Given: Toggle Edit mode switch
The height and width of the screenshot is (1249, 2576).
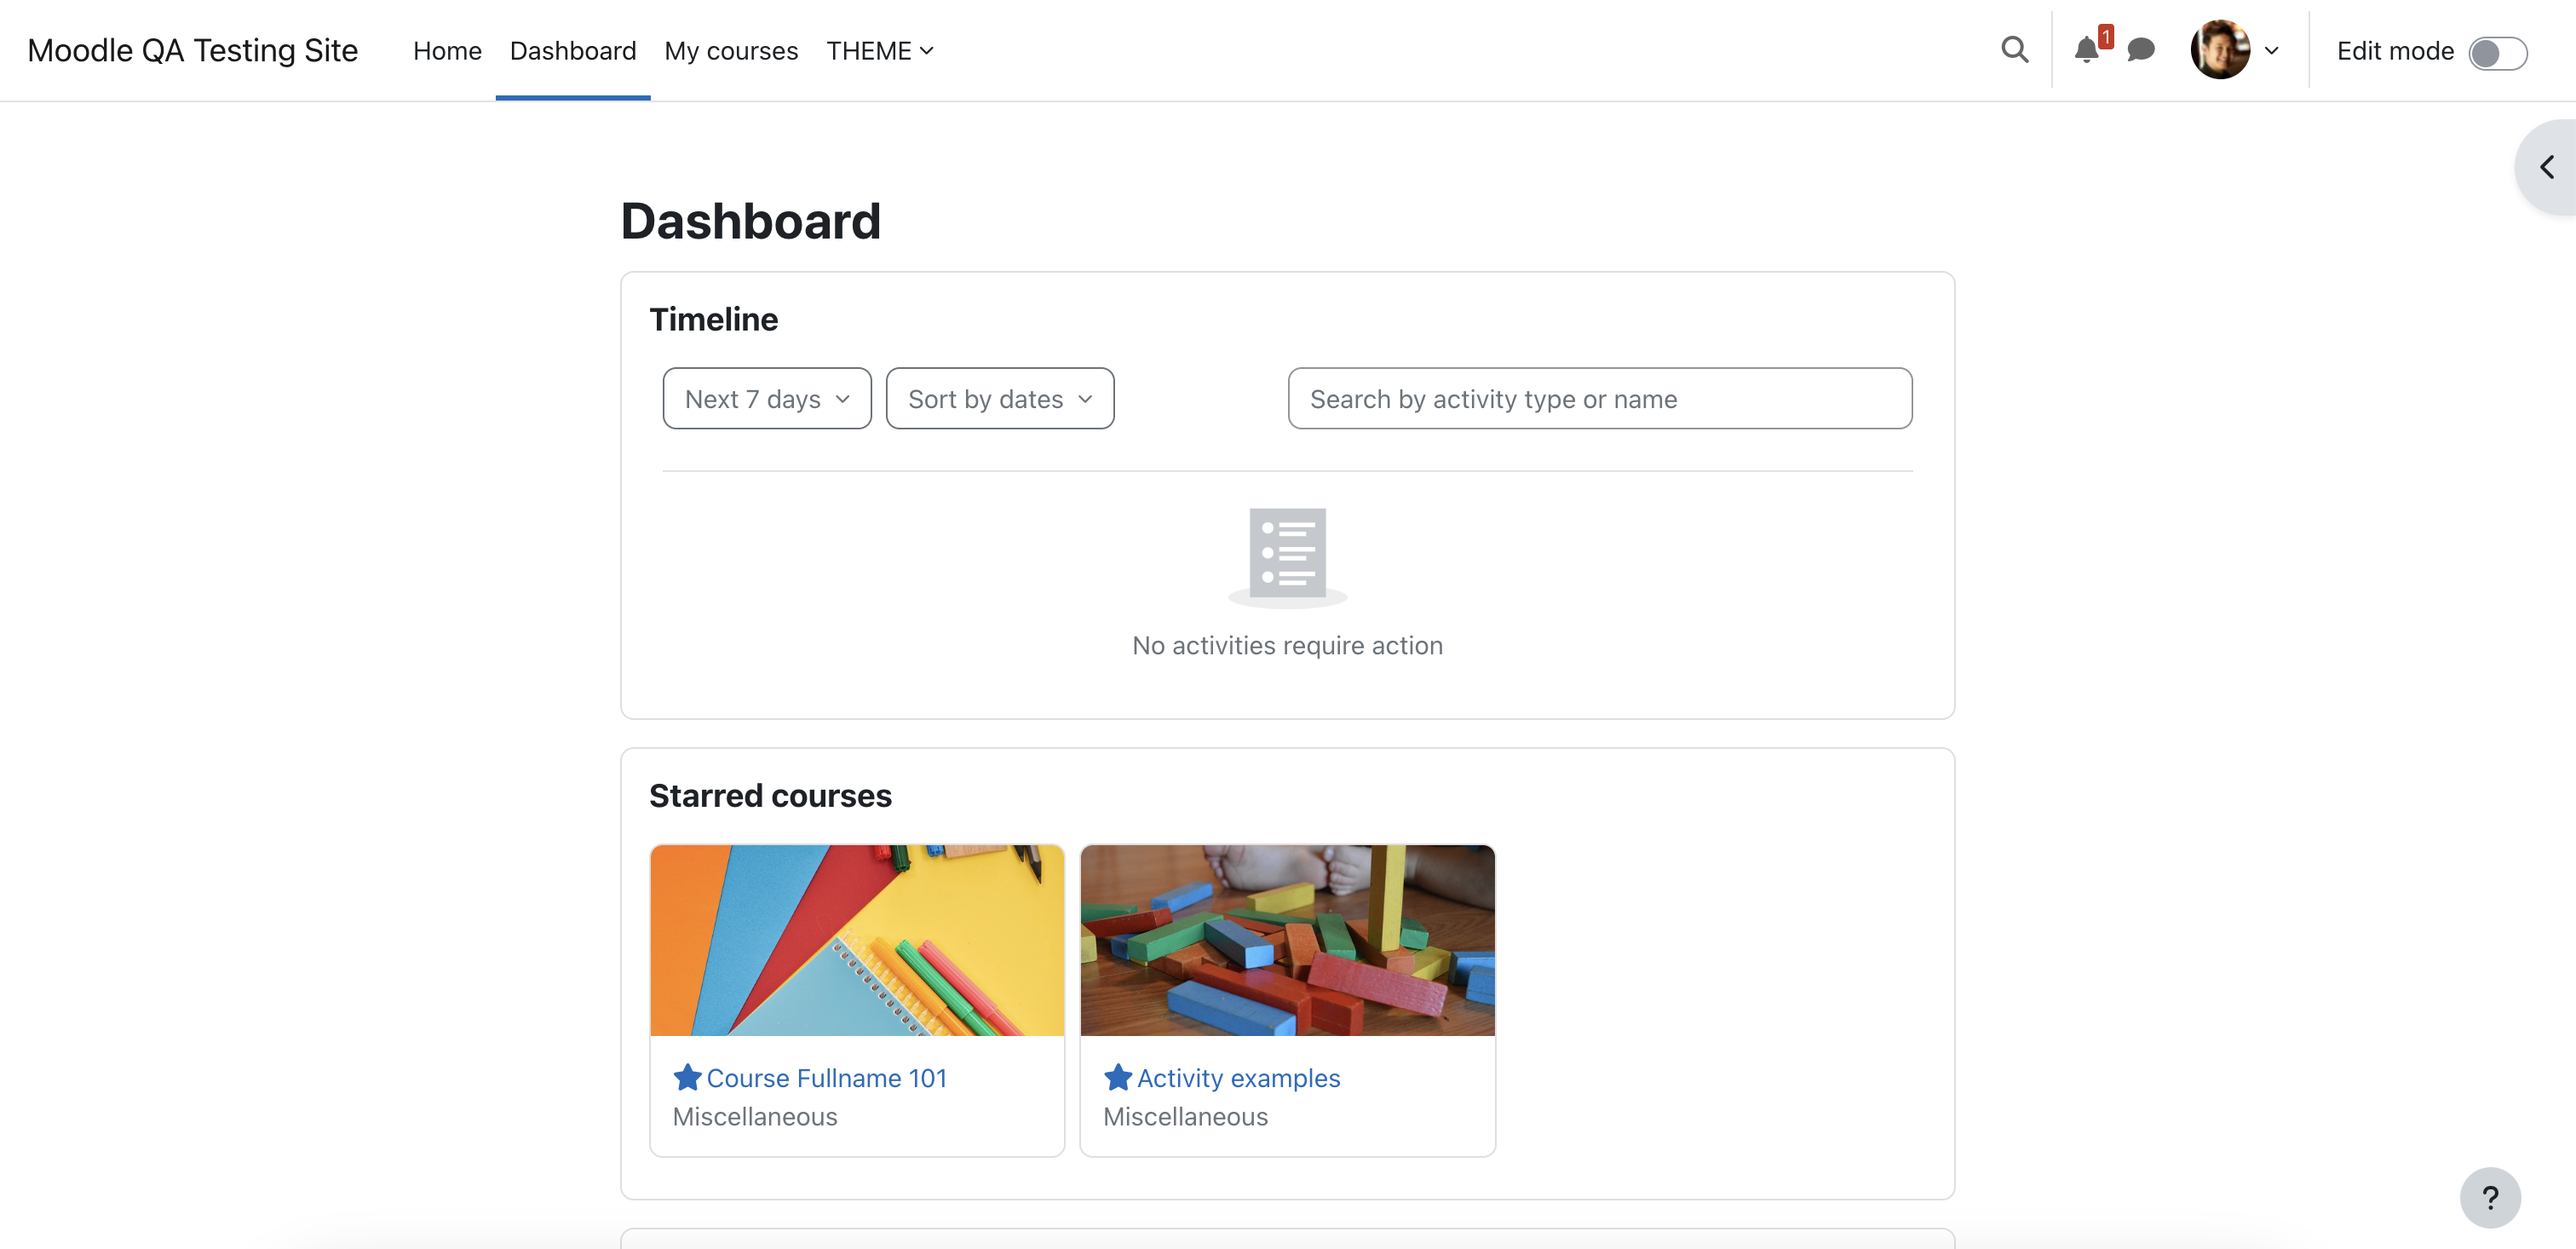Looking at the screenshot, I should coord(2497,52).
